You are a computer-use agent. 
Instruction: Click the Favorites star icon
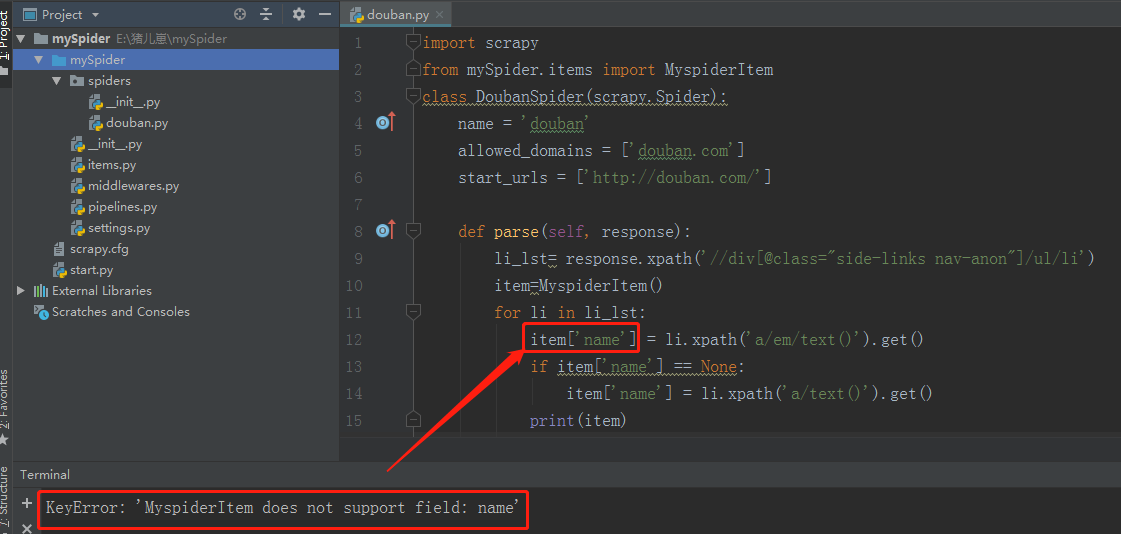pyautogui.click(x=5, y=439)
